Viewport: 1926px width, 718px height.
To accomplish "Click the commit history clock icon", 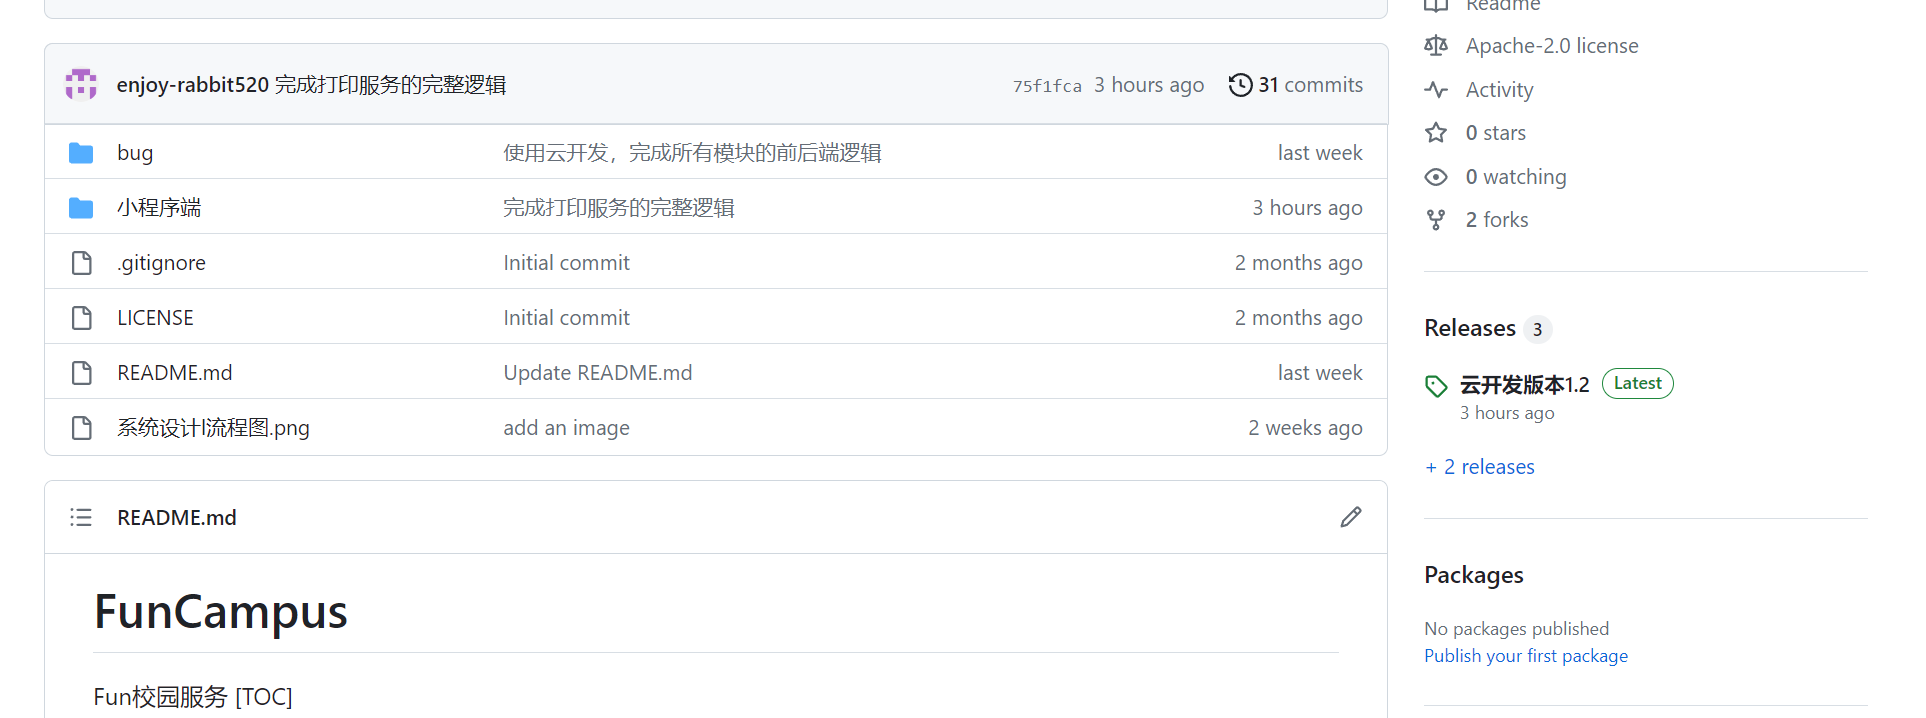I will click(x=1240, y=85).
